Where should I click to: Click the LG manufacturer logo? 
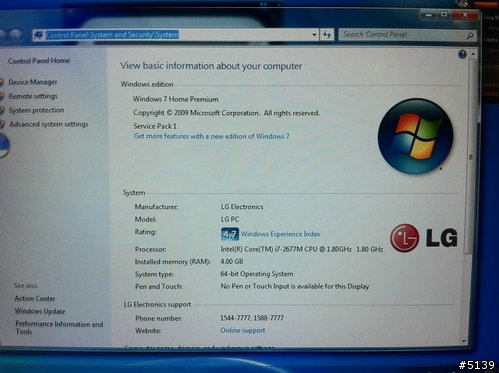pyautogui.click(x=424, y=238)
